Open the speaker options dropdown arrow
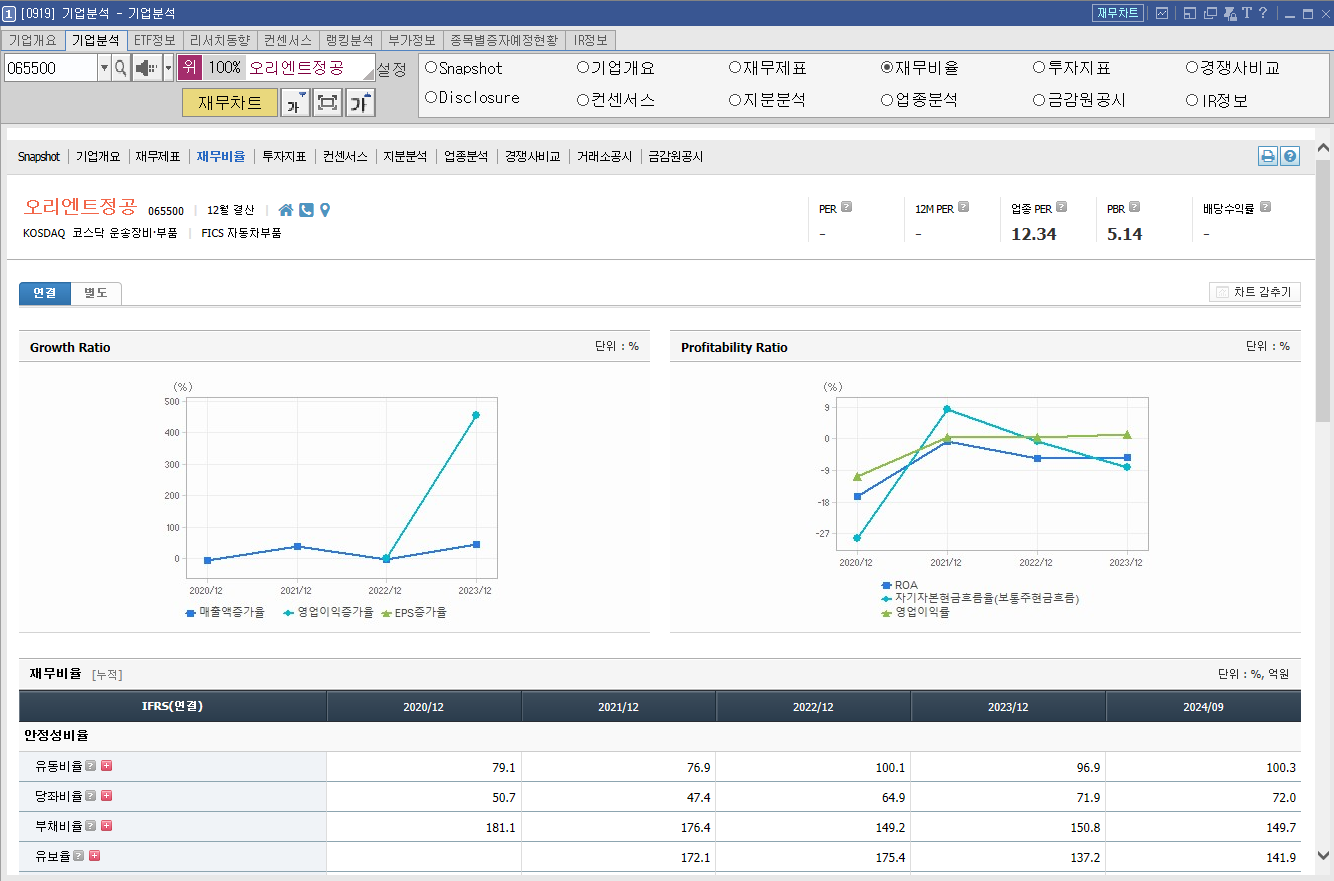Screen dimensions: 1334x881 pyautogui.click(x=168, y=68)
